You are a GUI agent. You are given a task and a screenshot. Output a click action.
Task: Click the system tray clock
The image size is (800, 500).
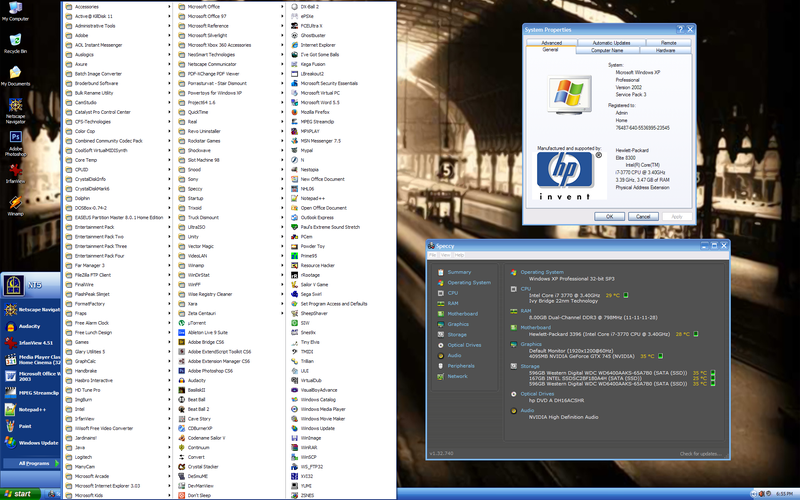coord(784,494)
